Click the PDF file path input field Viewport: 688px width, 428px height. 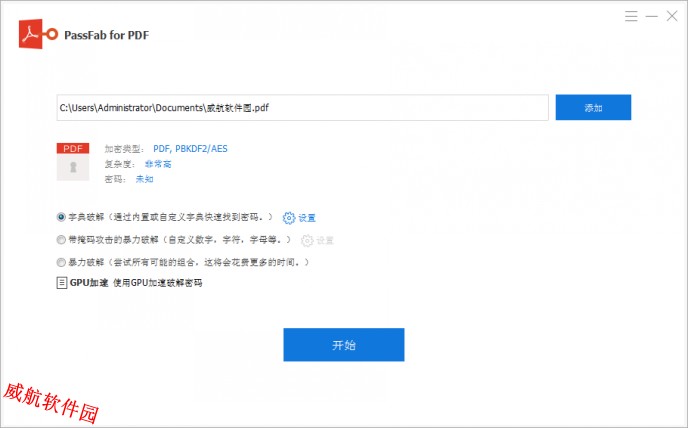[x=302, y=107]
